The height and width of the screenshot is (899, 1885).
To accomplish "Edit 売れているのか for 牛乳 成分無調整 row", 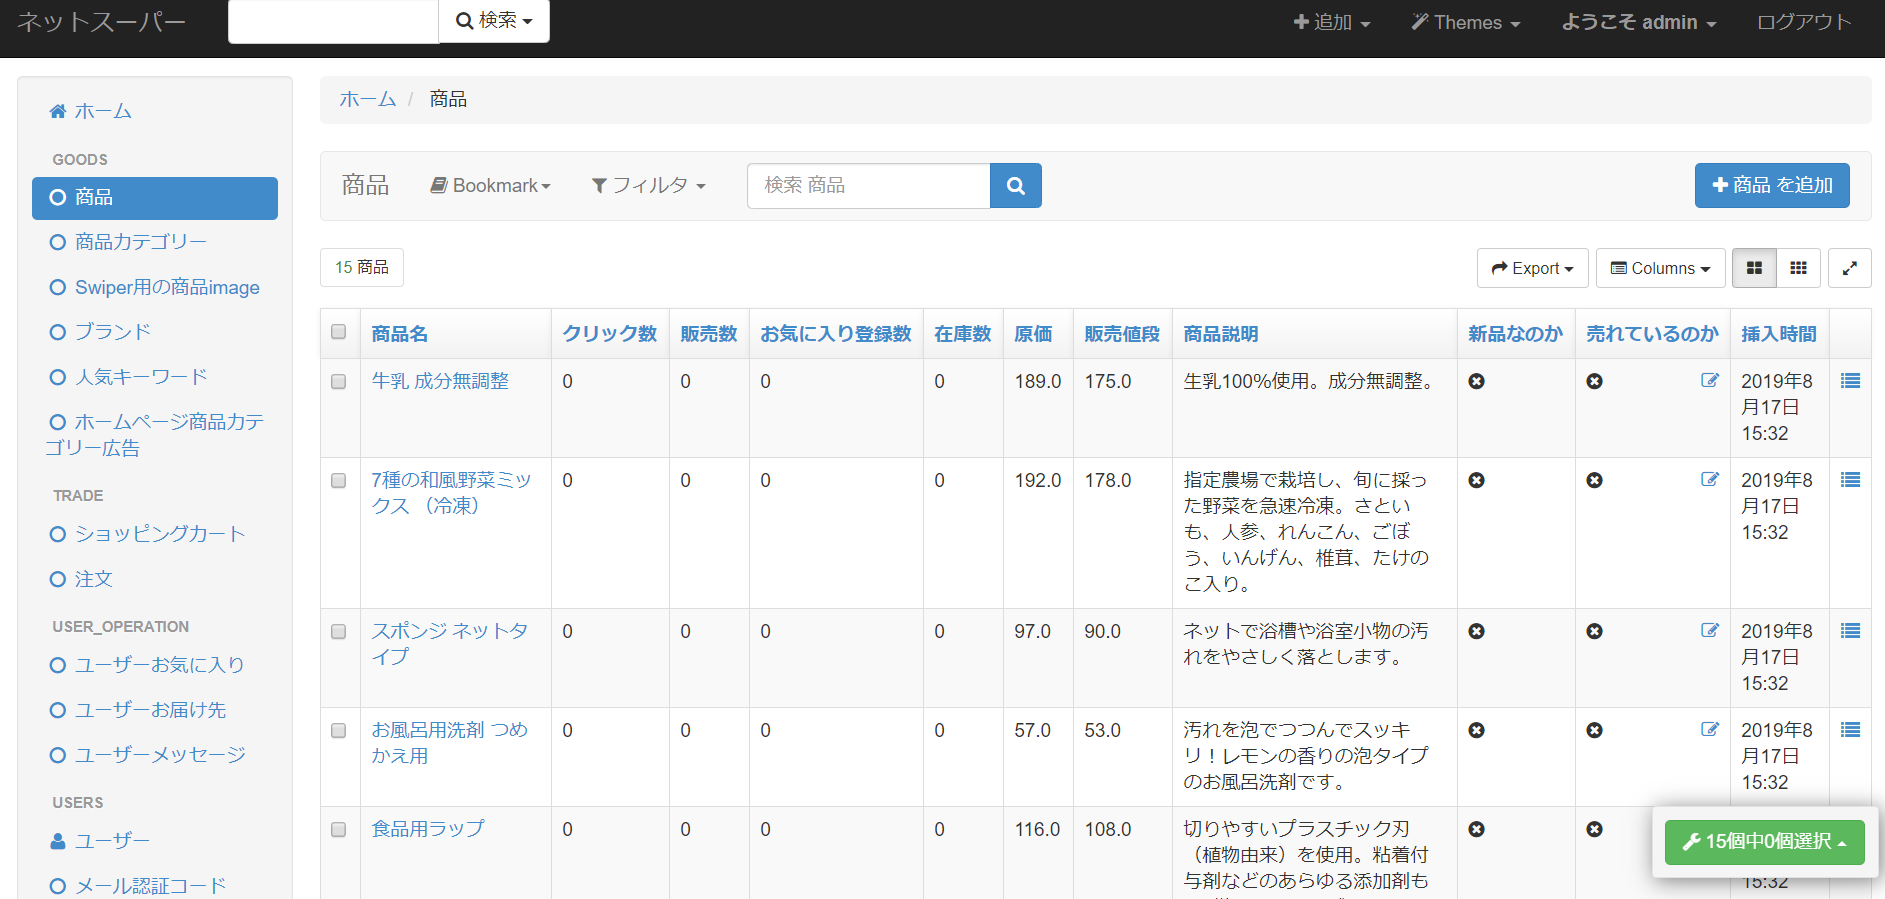I will click(1710, 380).
